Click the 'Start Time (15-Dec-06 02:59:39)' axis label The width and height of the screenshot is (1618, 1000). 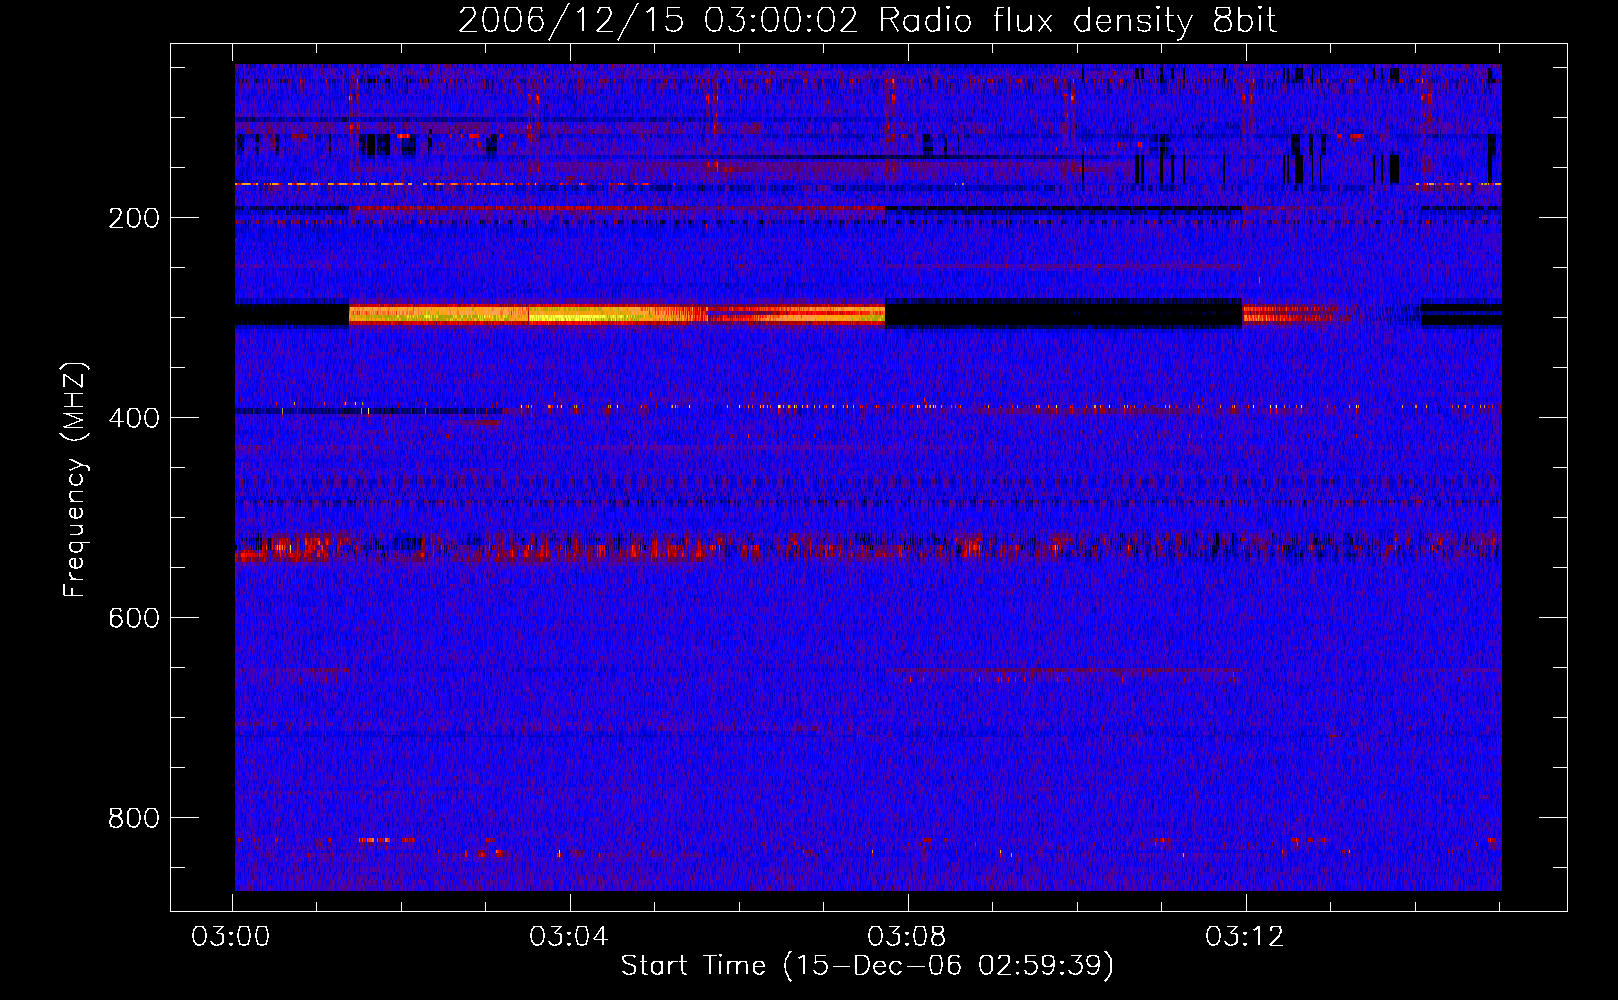867,966
